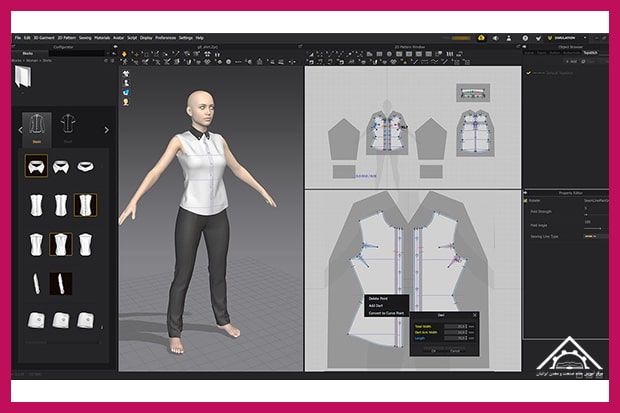620x413 pixels.
Task: Click the pause simulation icon in the 3D toolbar
Action: coord(217,54)
